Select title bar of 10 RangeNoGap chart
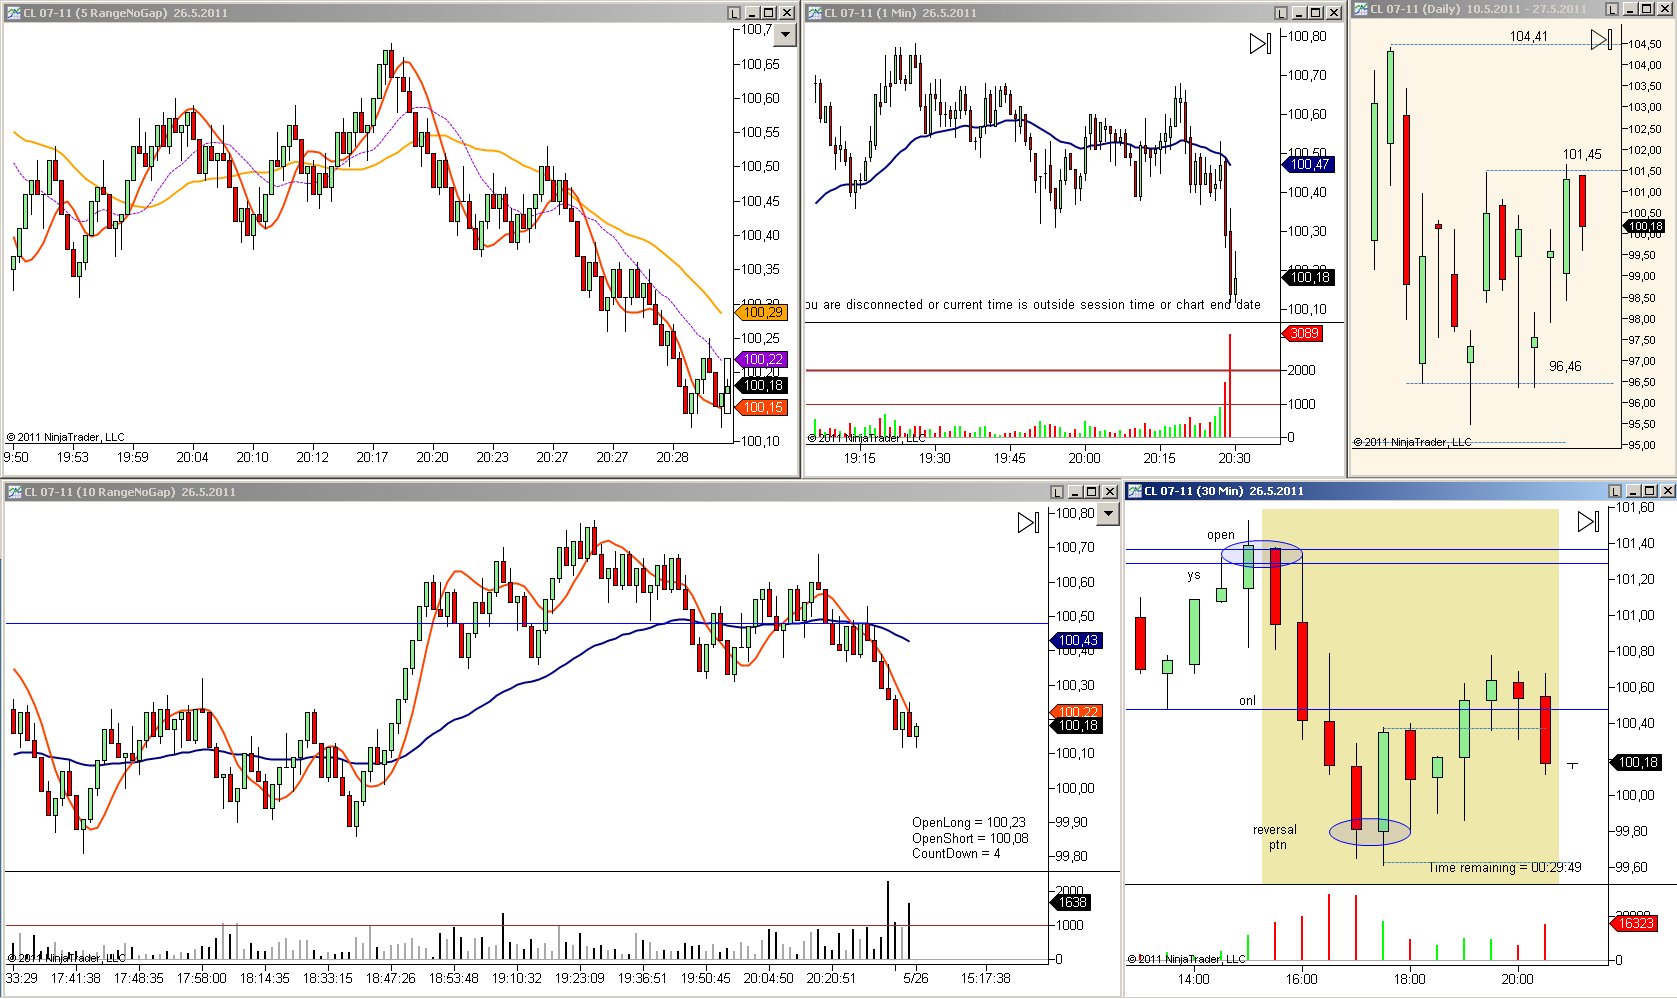1677x999 pixels. coord(560,492)
